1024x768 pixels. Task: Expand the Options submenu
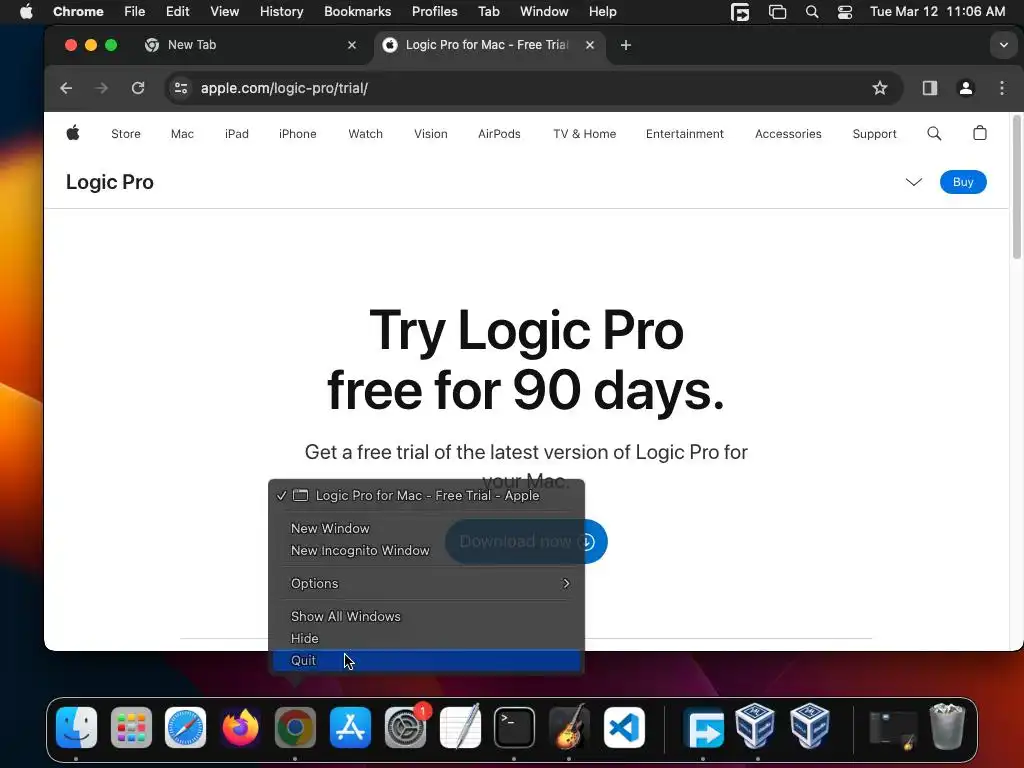pos(427,583)
